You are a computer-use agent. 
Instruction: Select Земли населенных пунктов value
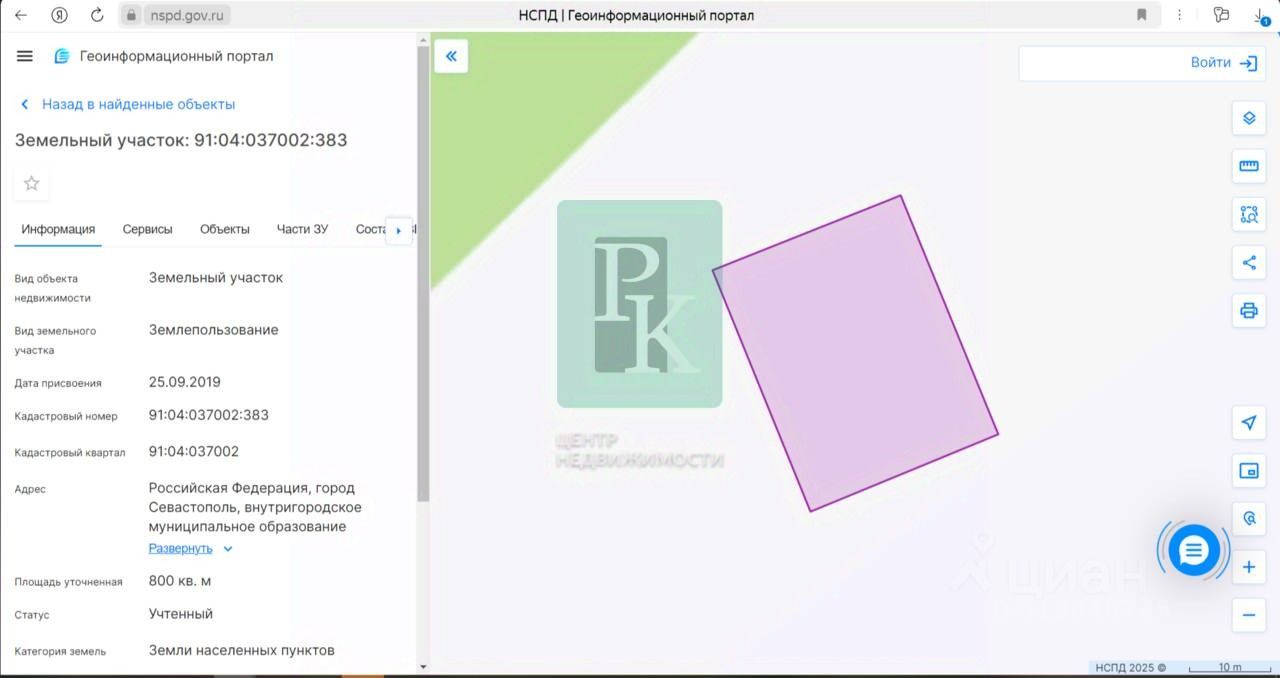pyautogui.click(x=242, y=650)
